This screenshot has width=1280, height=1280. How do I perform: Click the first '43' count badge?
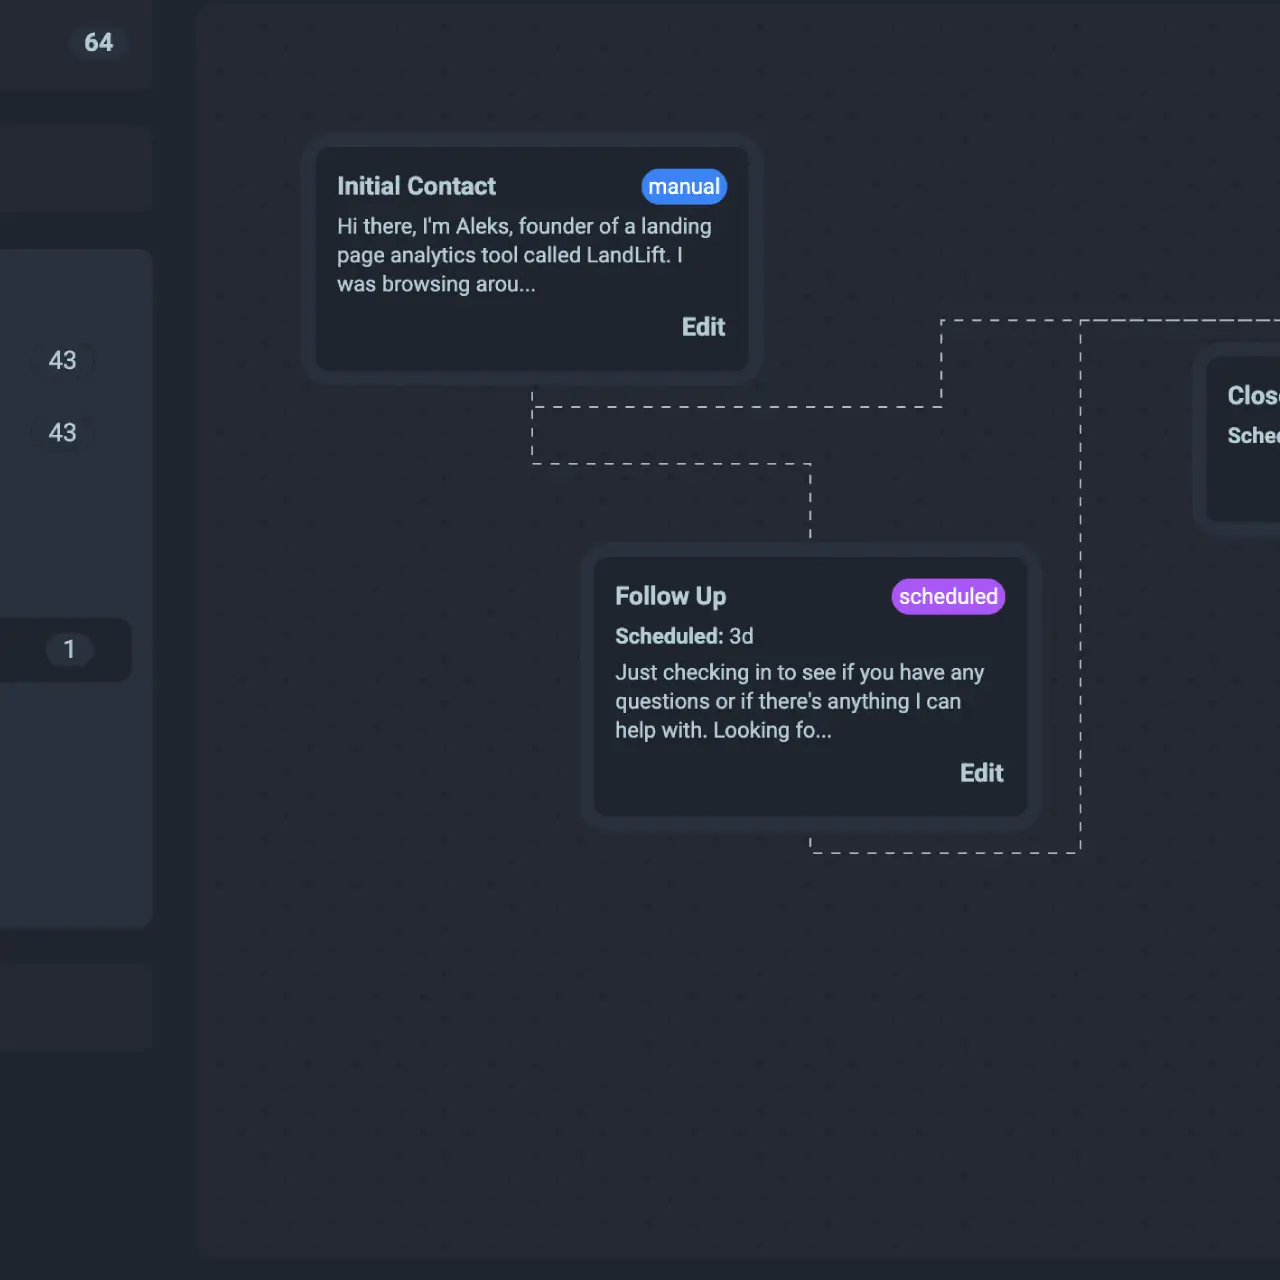click(x=62, y=360)
